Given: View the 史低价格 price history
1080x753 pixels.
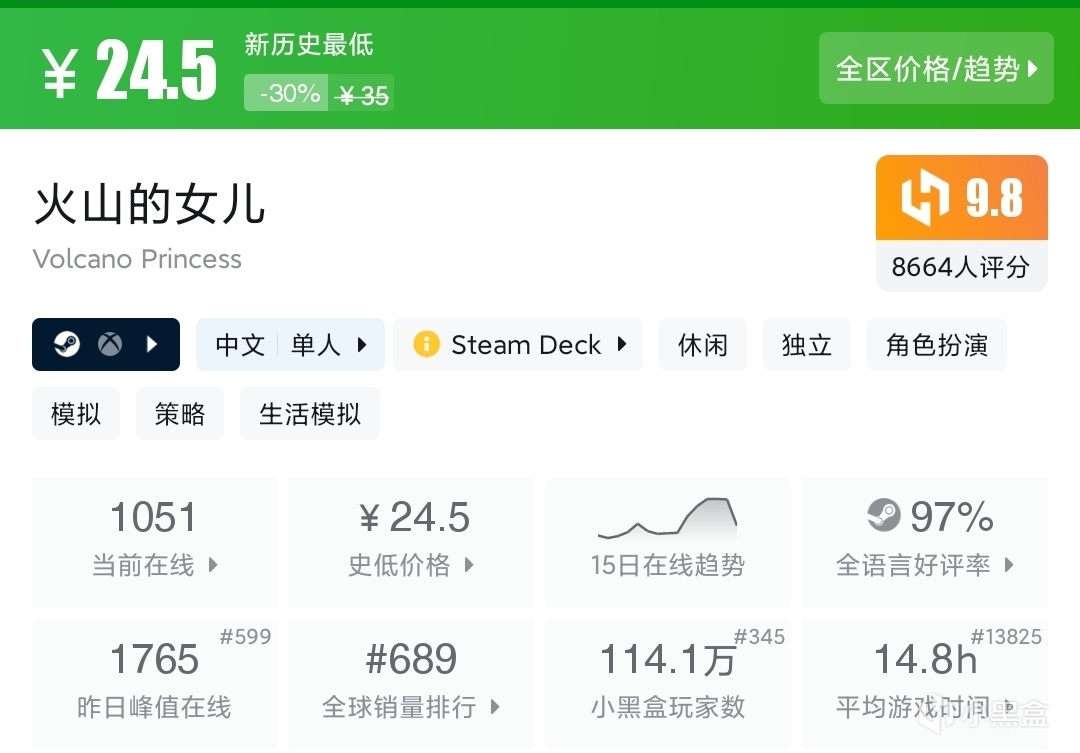Looking at the screenshot, I should (410, 542).
